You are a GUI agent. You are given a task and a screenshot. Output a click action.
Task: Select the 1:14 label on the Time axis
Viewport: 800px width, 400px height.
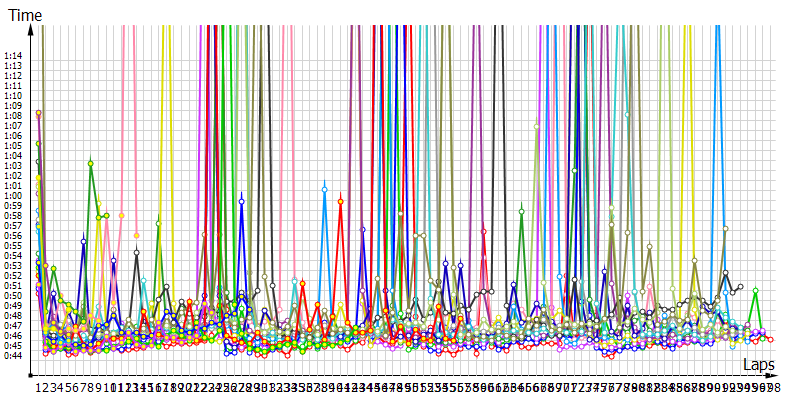(x=13, y=56)
